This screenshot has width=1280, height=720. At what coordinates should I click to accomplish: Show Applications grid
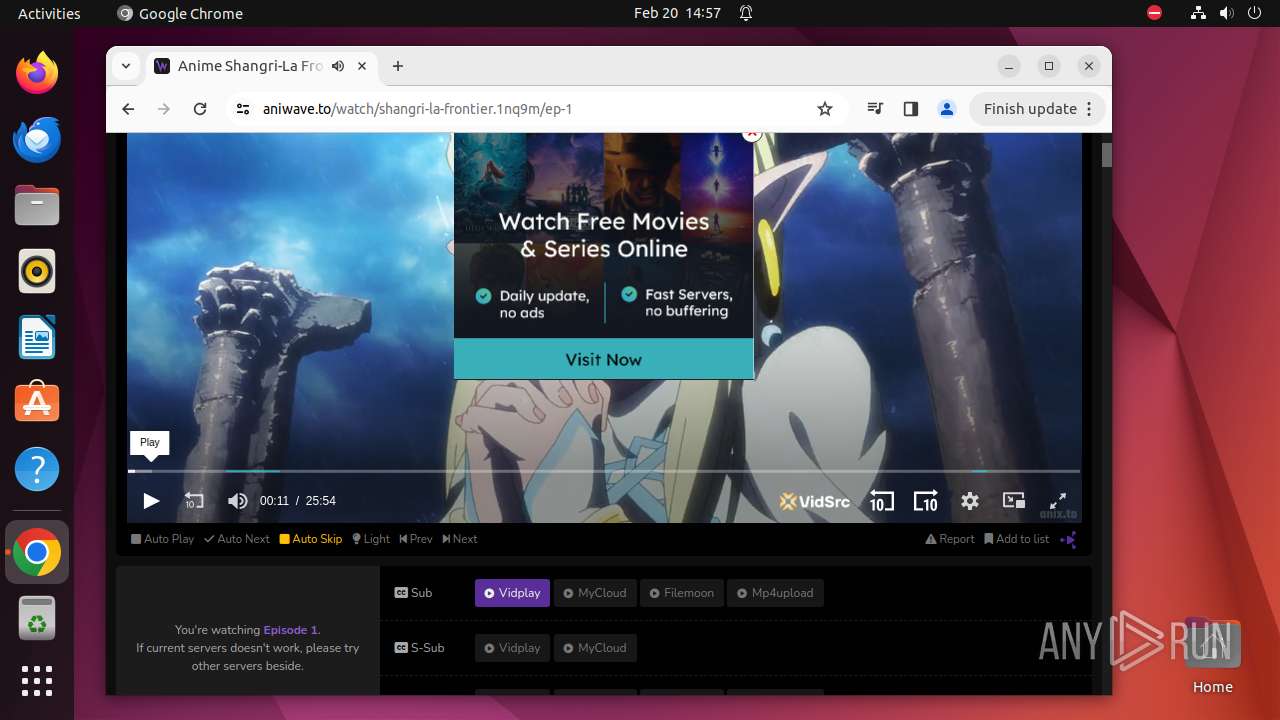pyautogui.click(x=37, y=681)
